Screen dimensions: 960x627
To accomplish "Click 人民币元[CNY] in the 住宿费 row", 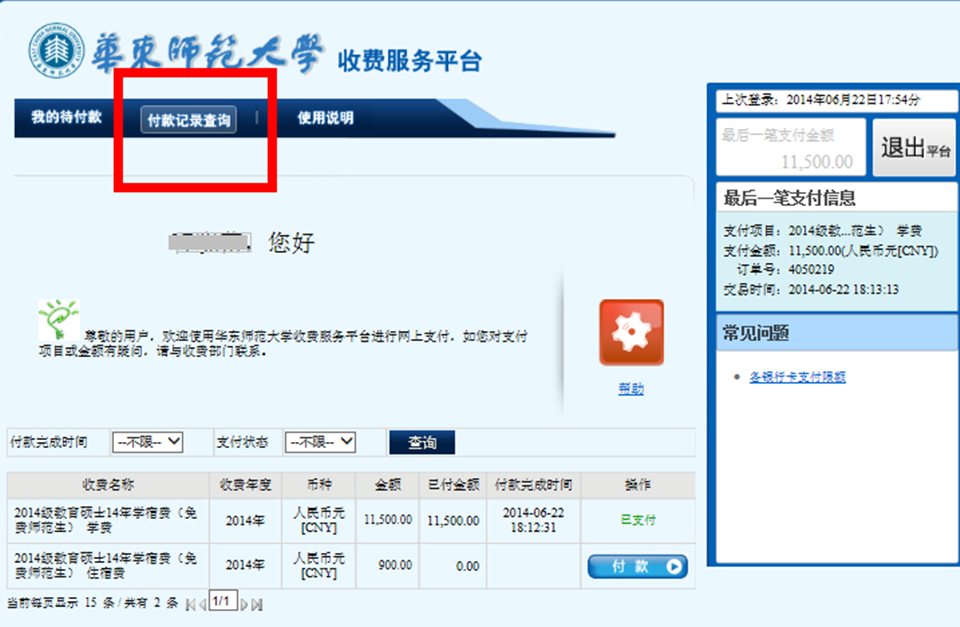I will tap(319, 566).
